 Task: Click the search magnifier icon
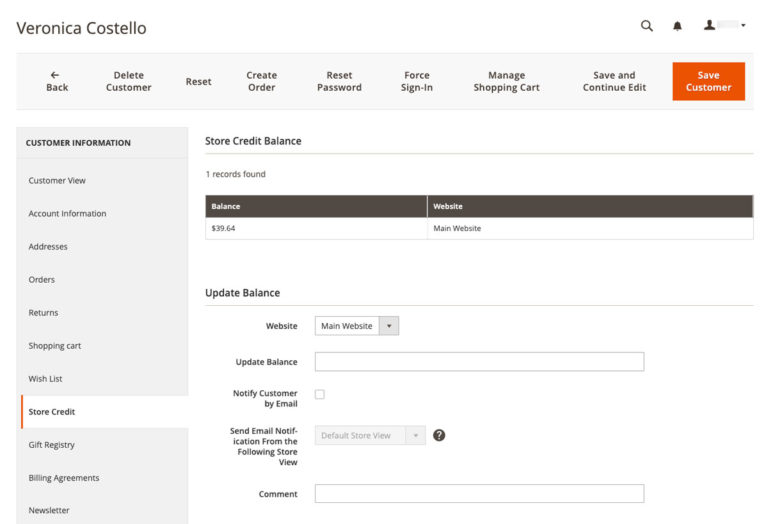point(647,26)
